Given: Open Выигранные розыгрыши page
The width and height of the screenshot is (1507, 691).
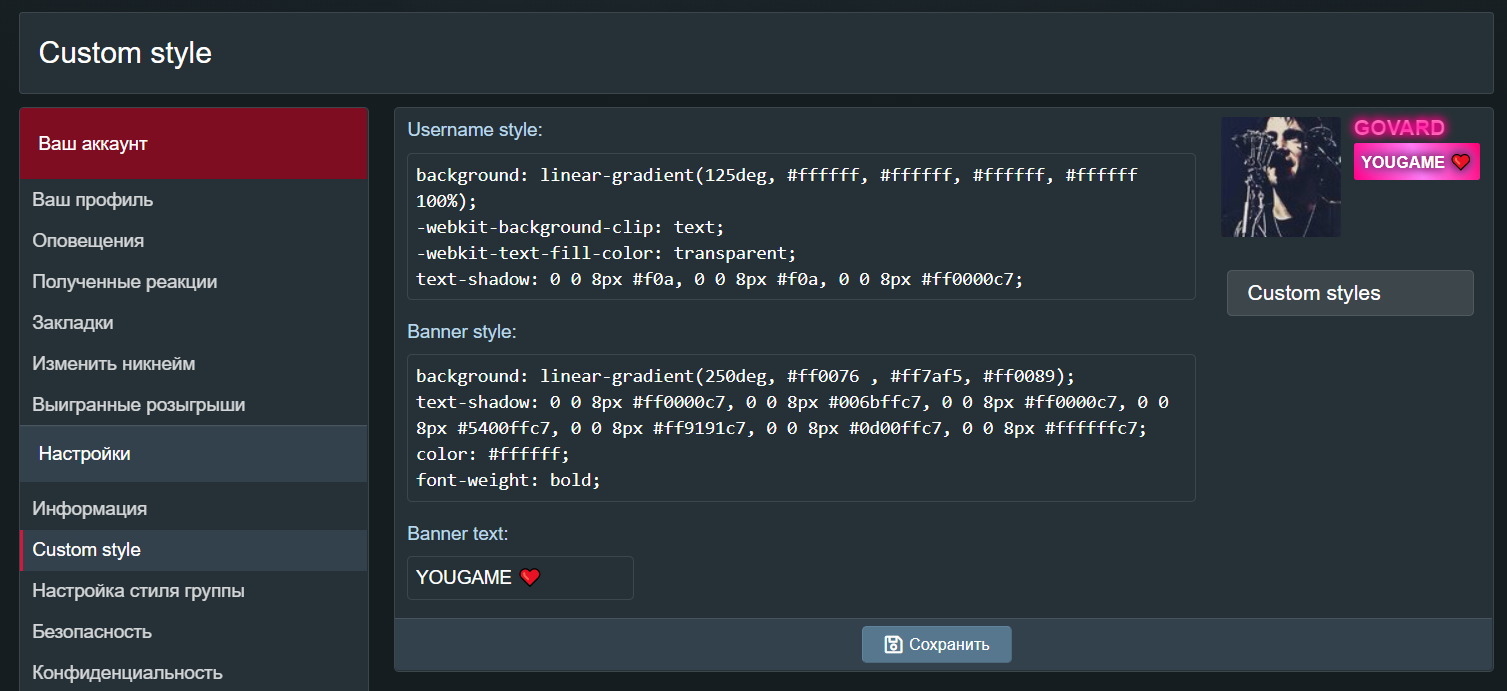Looking at the screenshot, I should (139, 404).
